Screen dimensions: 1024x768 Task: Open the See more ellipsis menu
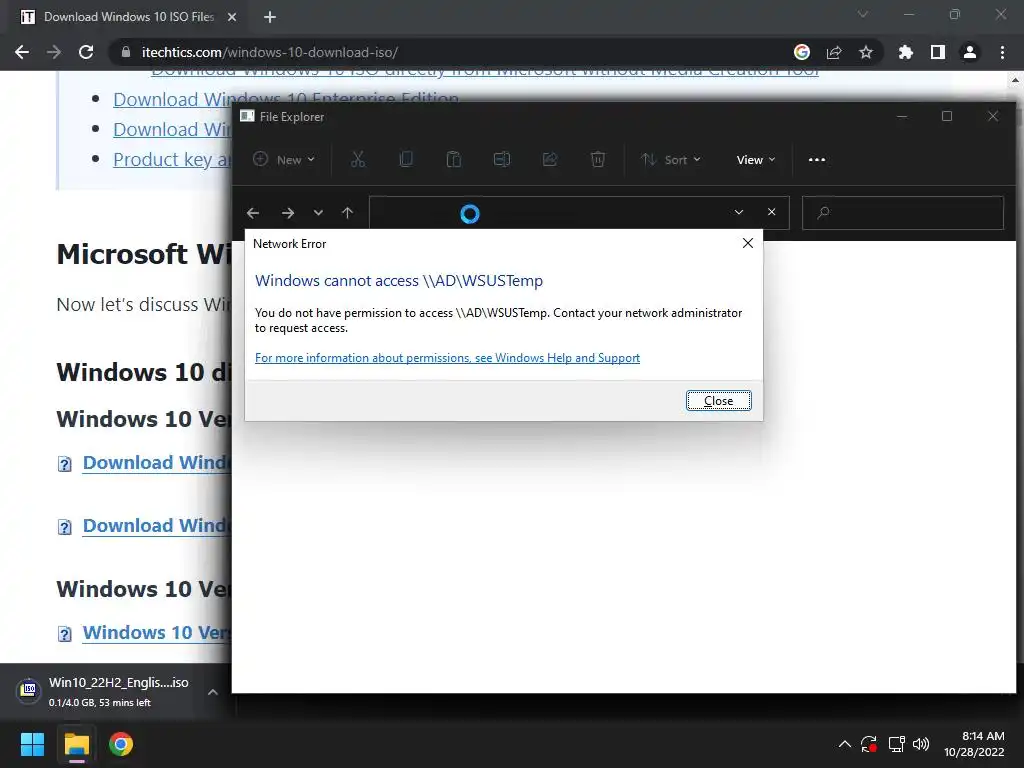click(817, 159)
